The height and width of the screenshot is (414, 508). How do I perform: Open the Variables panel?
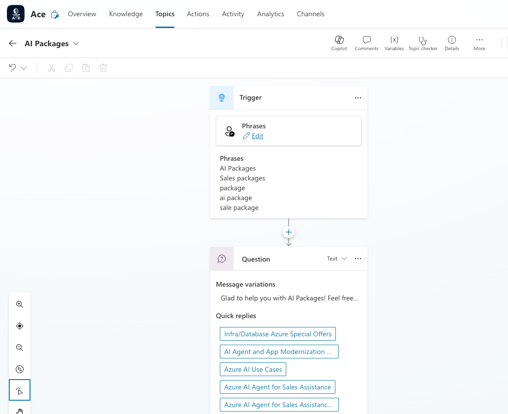(394, 43)
